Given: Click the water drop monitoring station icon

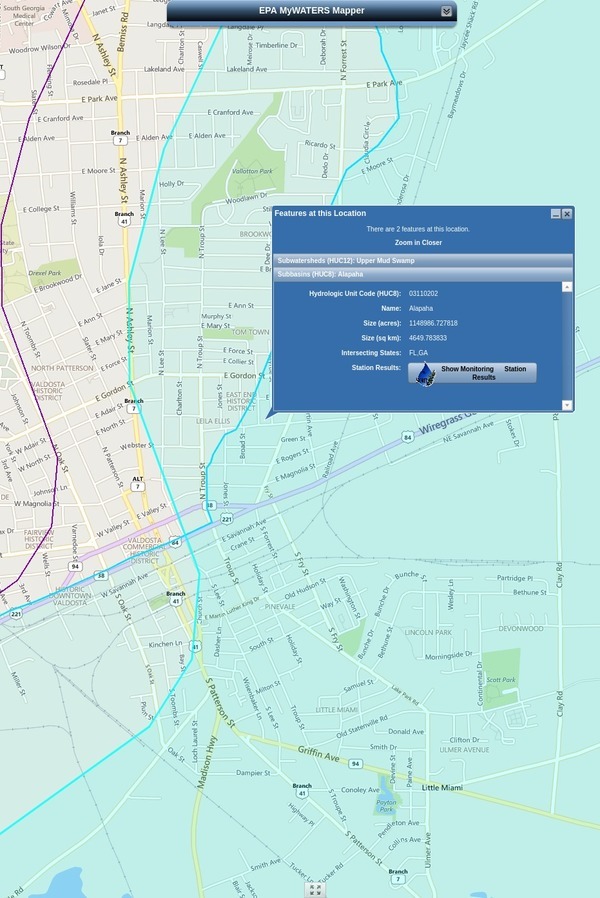Looking at the screenshot, I should point(425,374).
